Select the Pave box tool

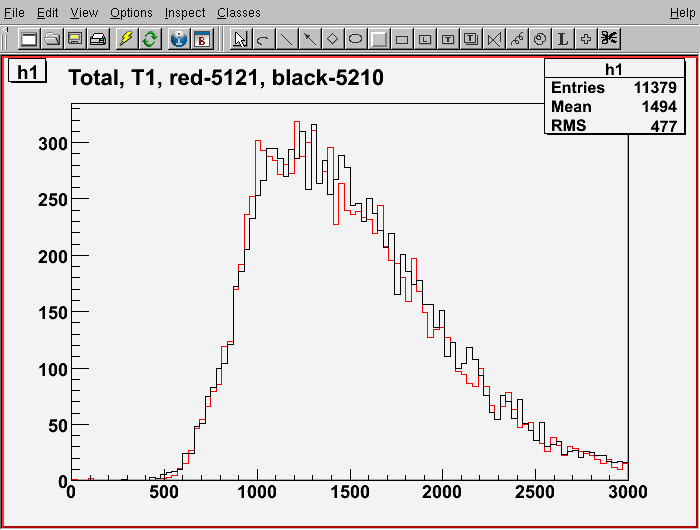click(x=402, y=39)
